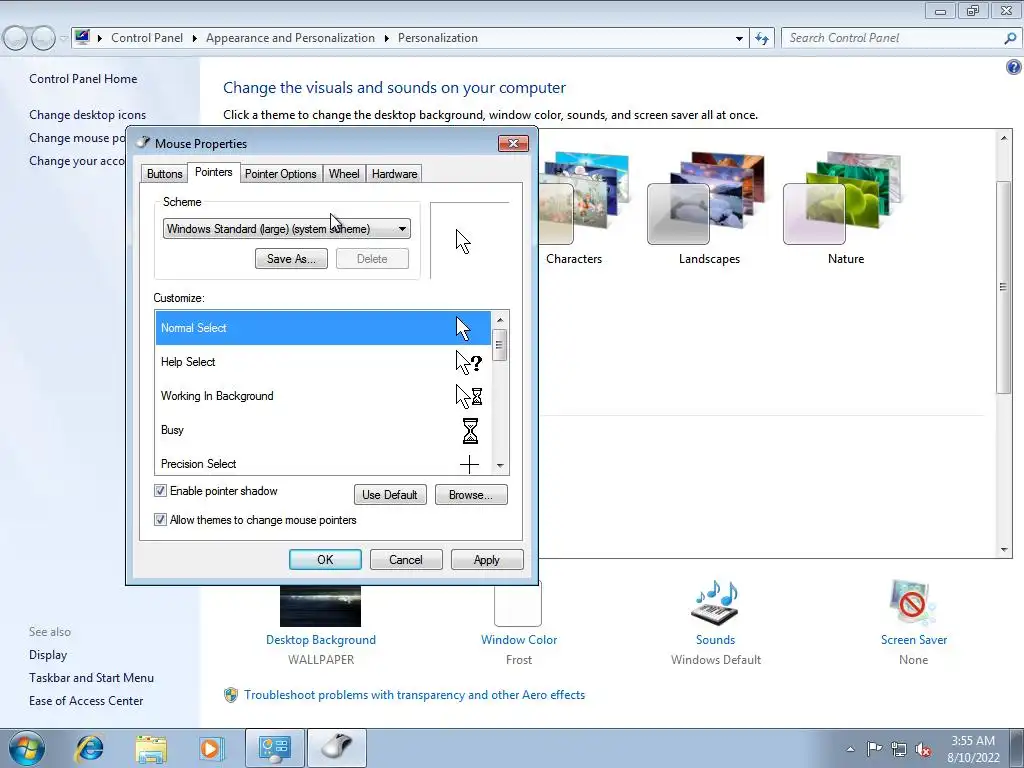Viewport: 1024px width, 768px height.
Task: Open the Windows Start menu
Action: coord(27,748)
